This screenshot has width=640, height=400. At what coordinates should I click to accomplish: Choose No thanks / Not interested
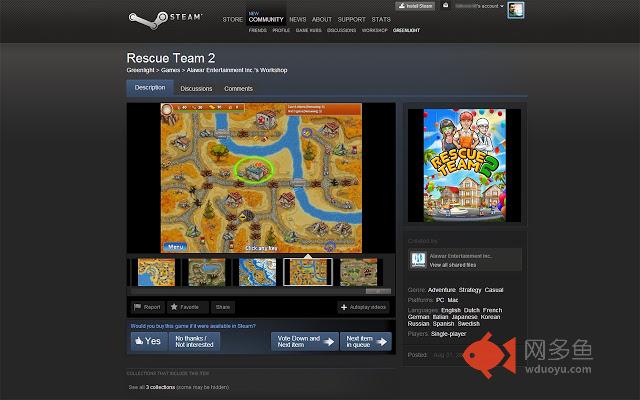click(x=196, y=341)
